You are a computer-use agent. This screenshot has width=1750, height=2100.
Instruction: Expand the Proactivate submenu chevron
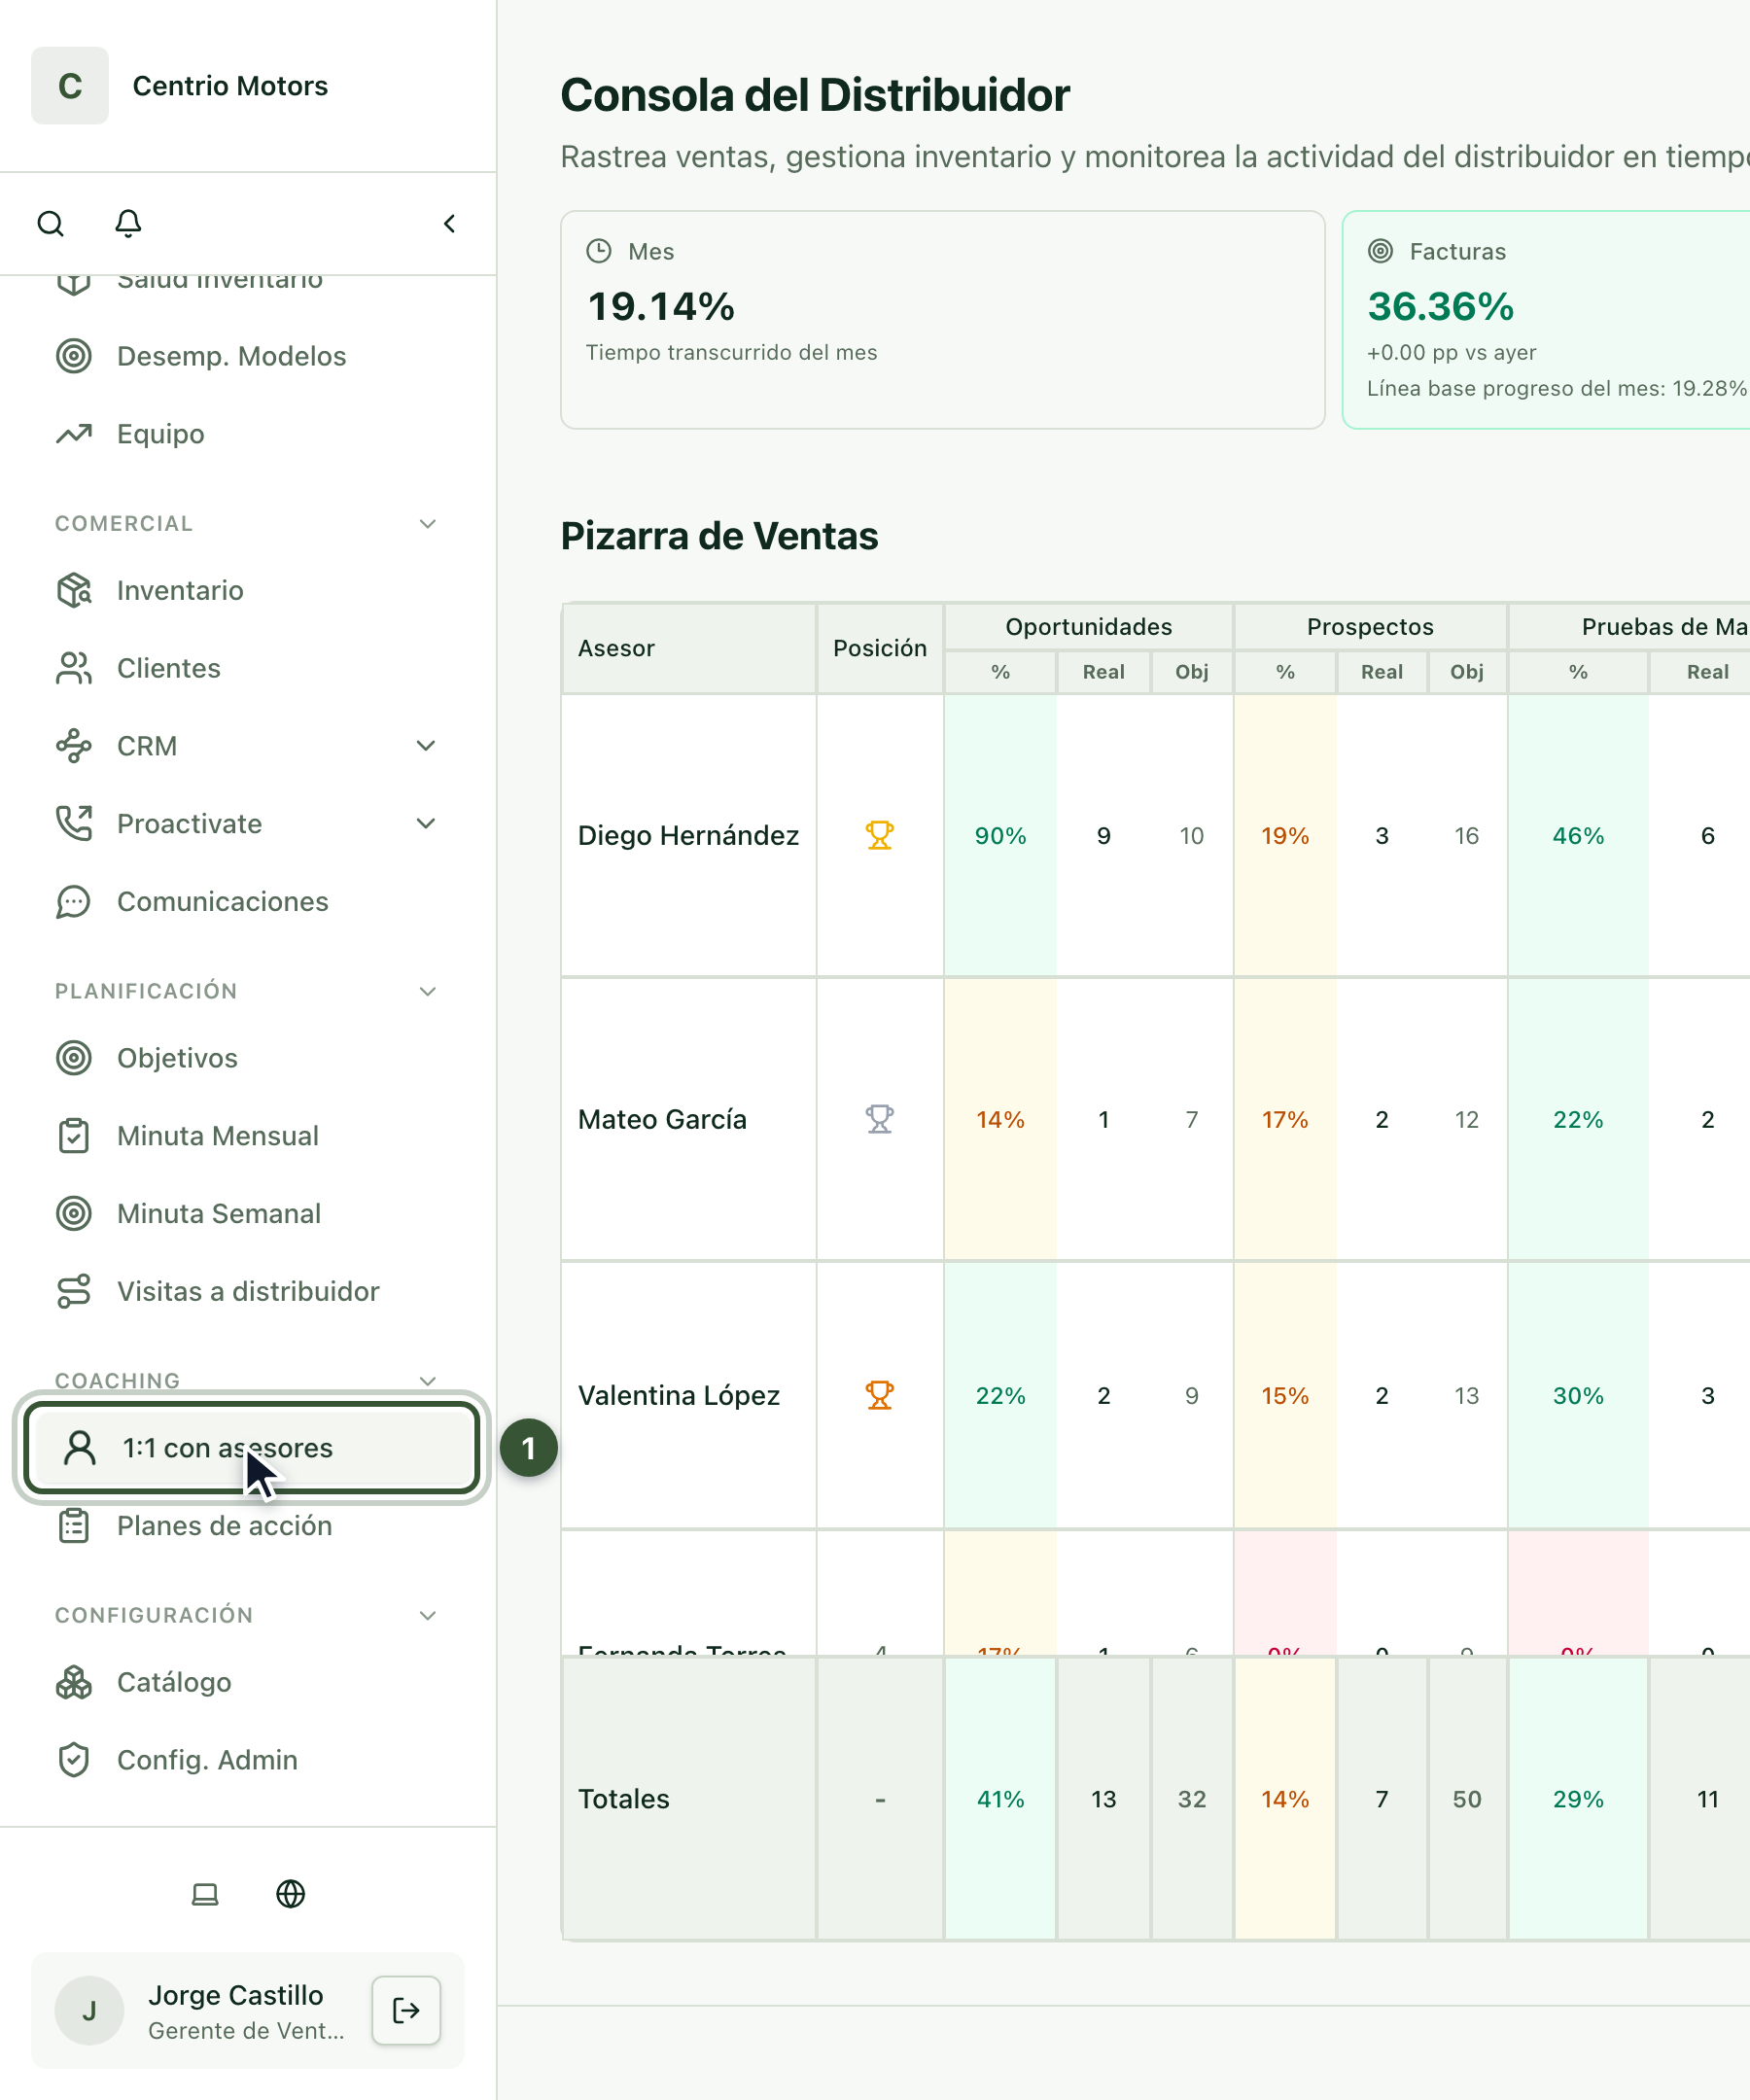click(x=426, y=824)
